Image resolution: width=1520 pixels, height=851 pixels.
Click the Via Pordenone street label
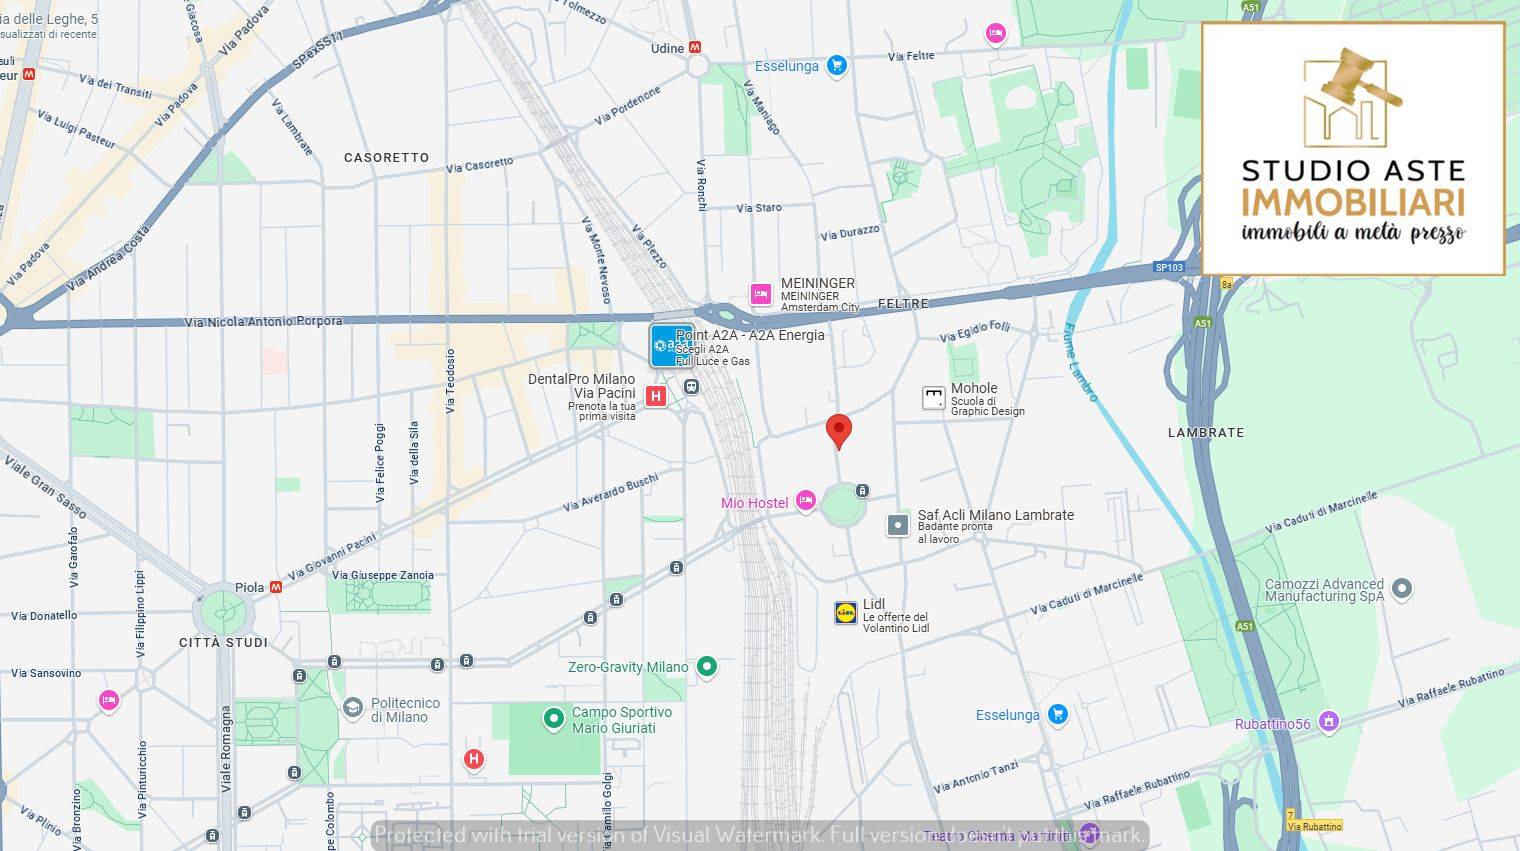(628, 106)
